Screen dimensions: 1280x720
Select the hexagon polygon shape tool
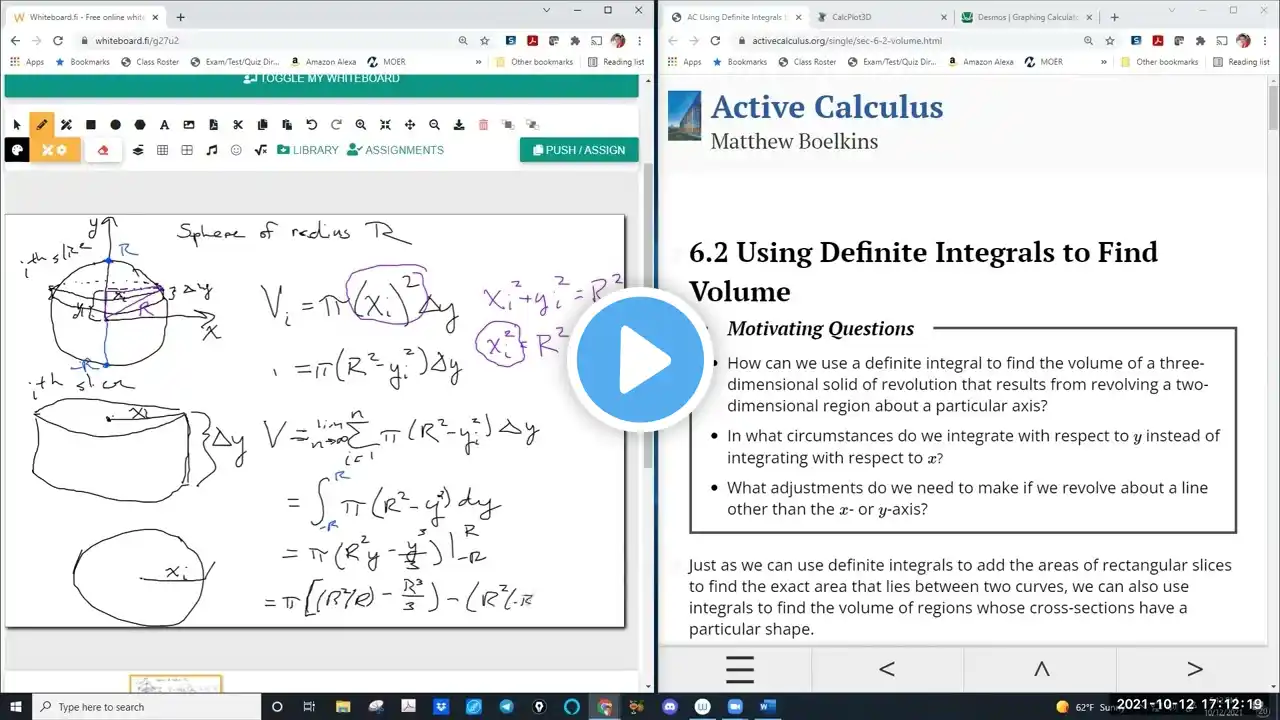(x=140, y=125)
